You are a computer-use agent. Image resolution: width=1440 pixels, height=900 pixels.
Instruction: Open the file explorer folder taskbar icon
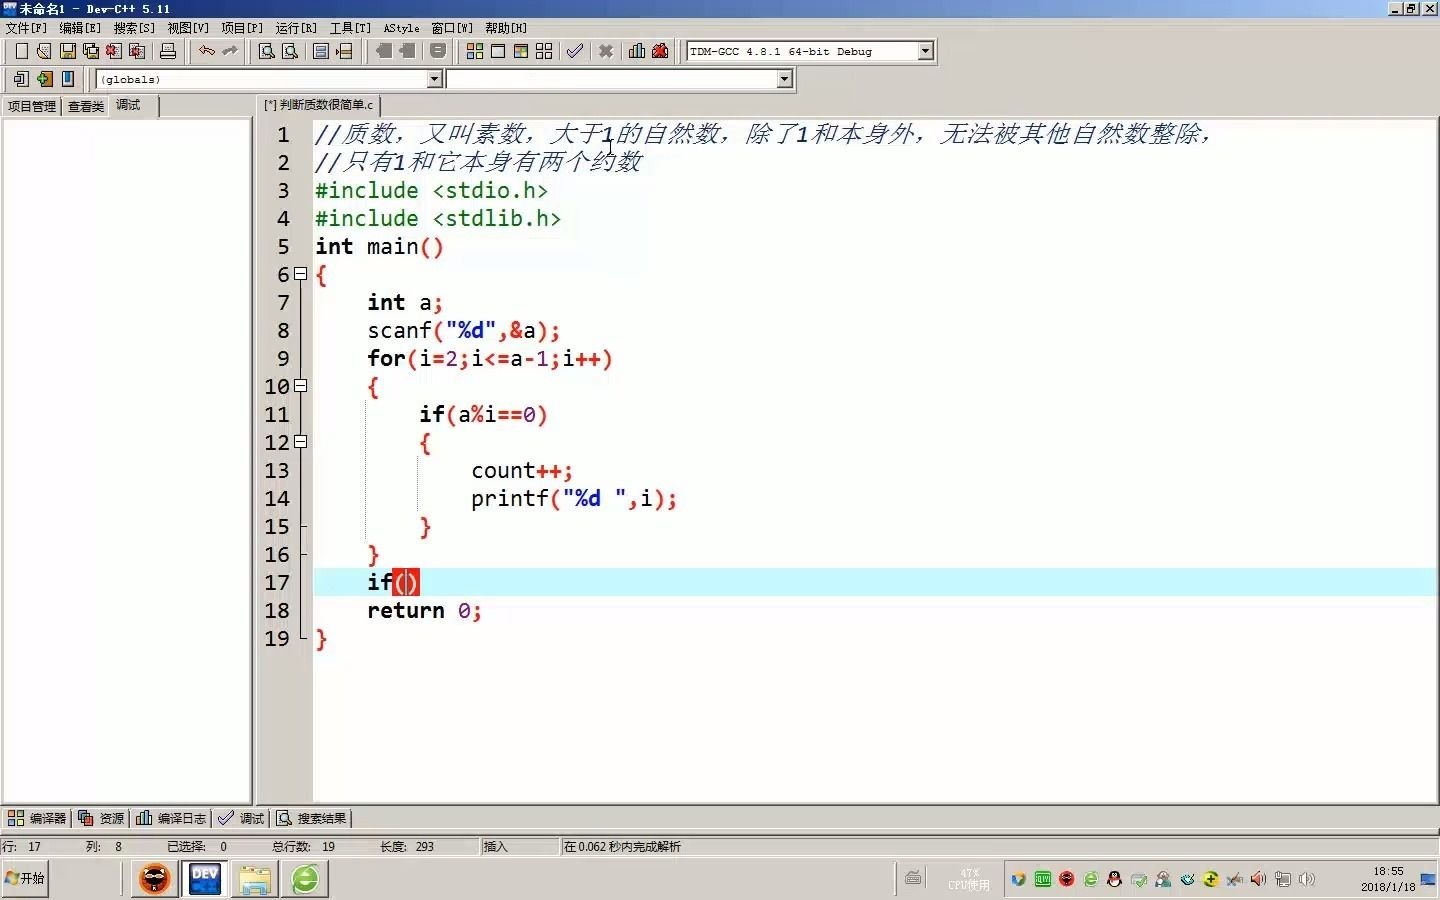coord(255,879)
